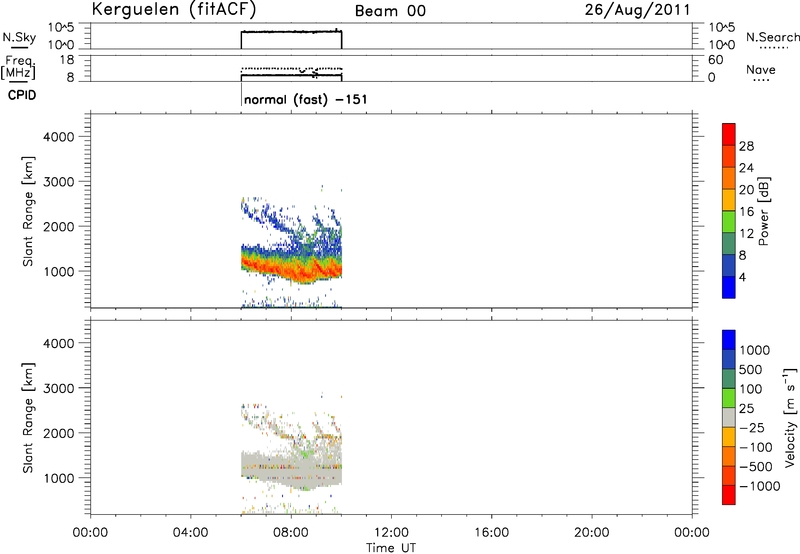Pick the bright blue bottom Power colorbar segment
The image size is (800, 554).
coord(729,287)
